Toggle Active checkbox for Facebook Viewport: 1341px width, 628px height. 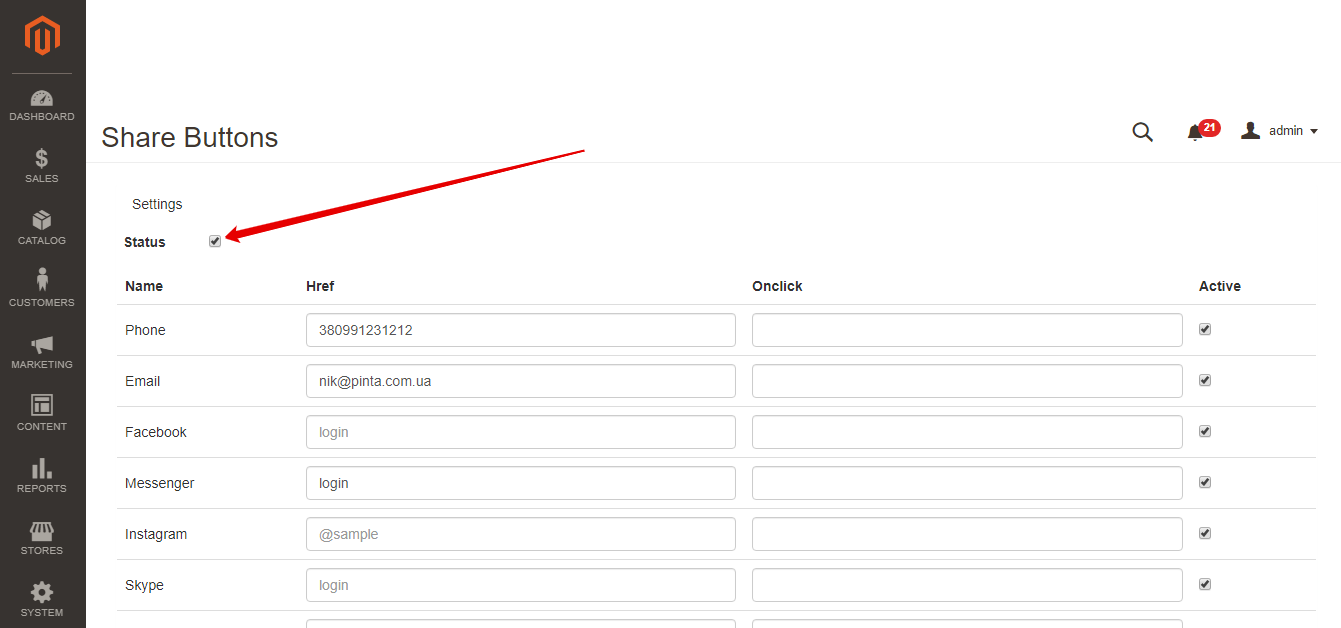(x=1205, y=431)
